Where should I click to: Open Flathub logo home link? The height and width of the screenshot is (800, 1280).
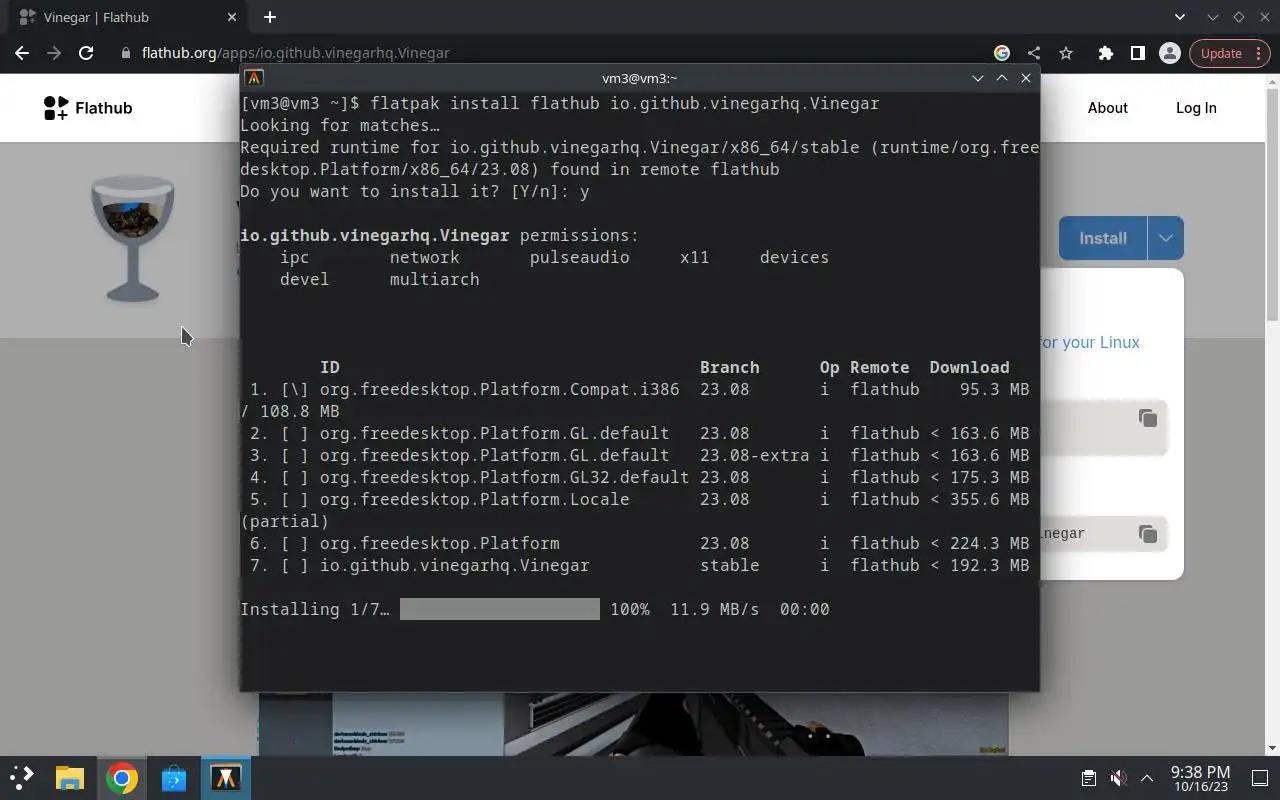(88, 108)
